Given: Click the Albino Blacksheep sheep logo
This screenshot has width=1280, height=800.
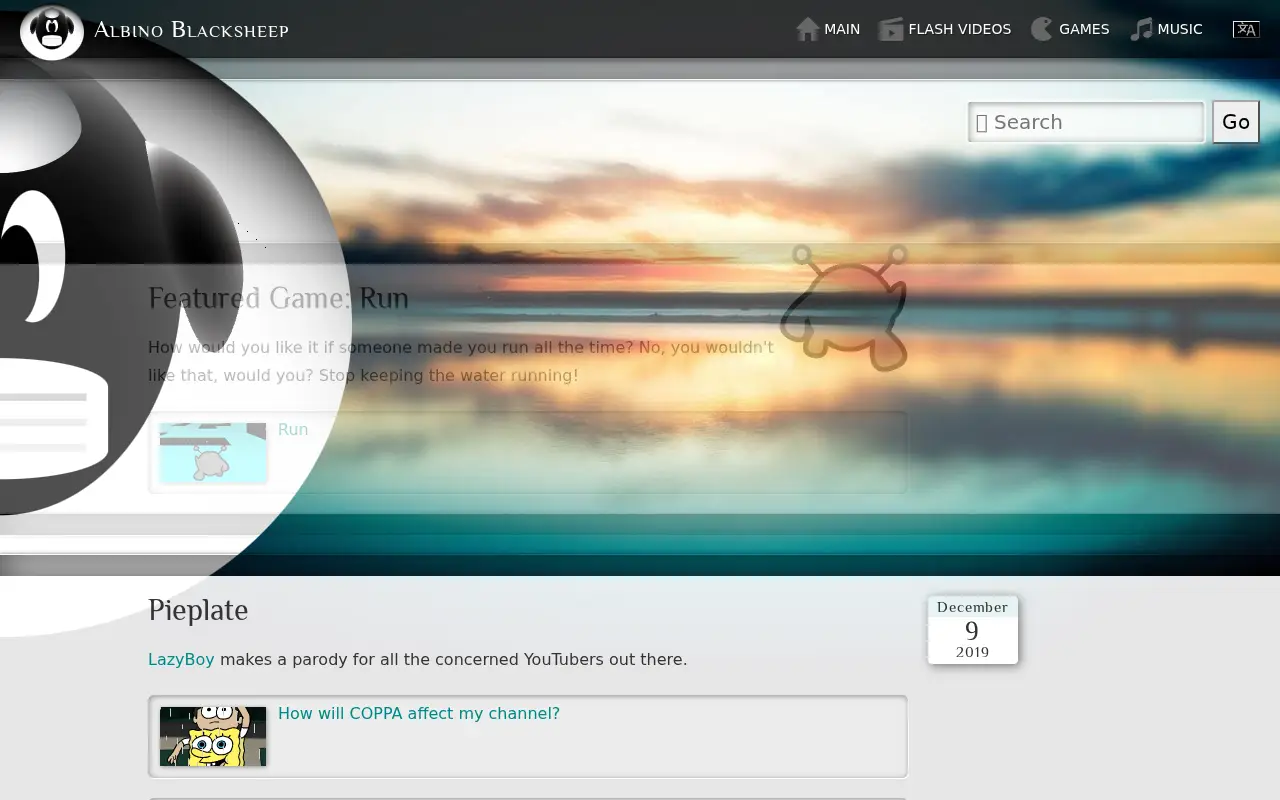Looking at the screenshot, I should click(x=52, y=32).
